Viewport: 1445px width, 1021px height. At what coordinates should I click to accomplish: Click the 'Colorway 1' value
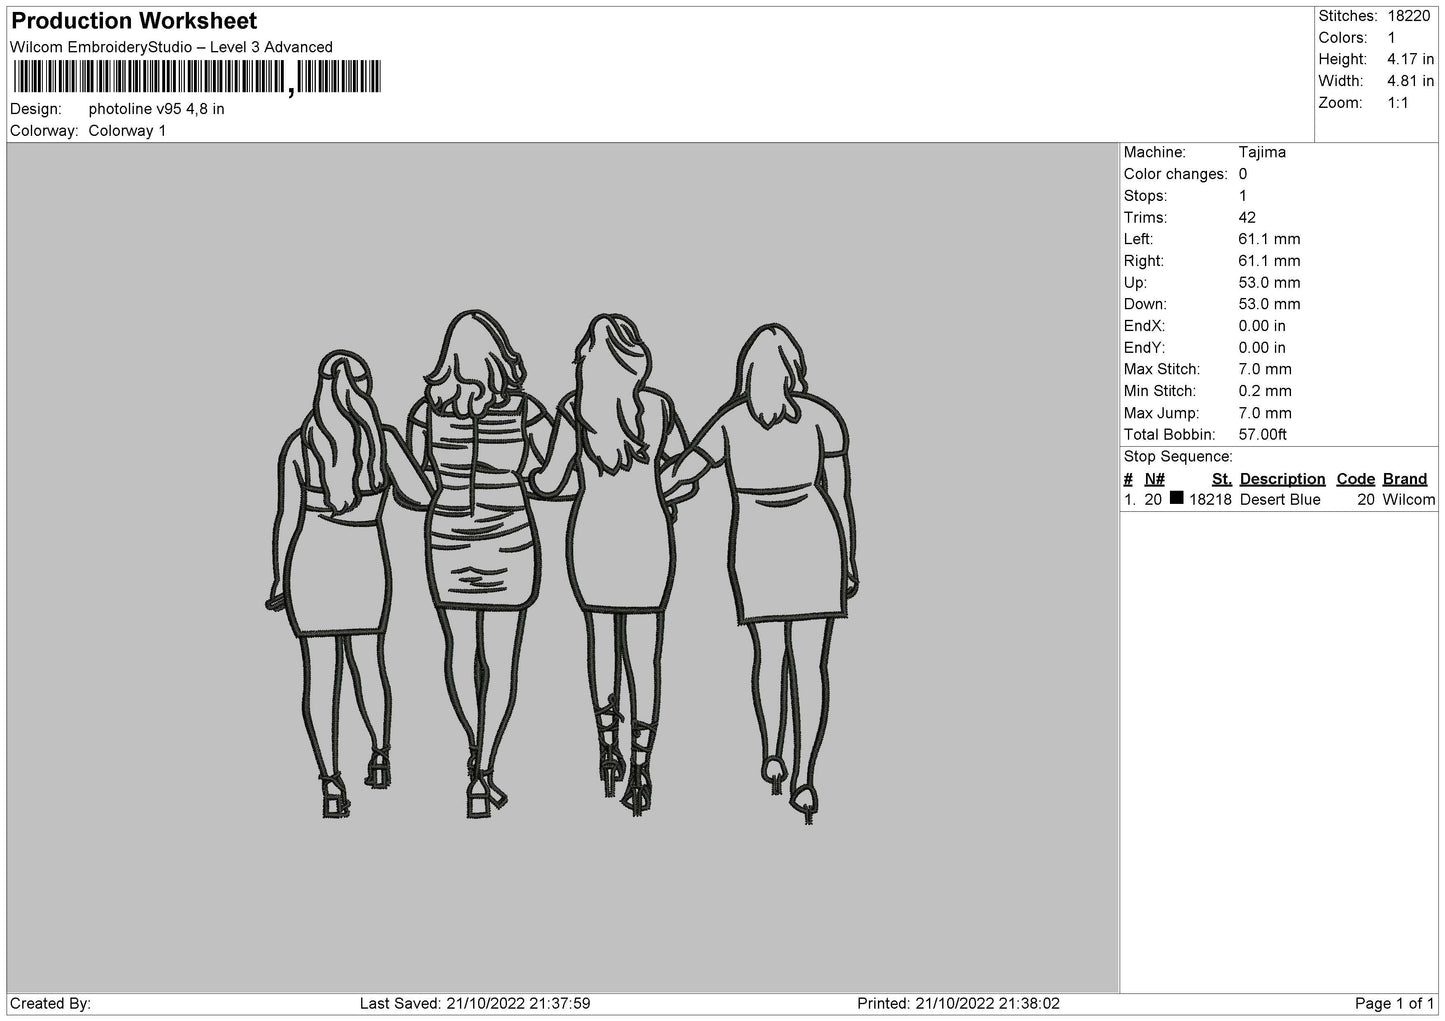127,131
